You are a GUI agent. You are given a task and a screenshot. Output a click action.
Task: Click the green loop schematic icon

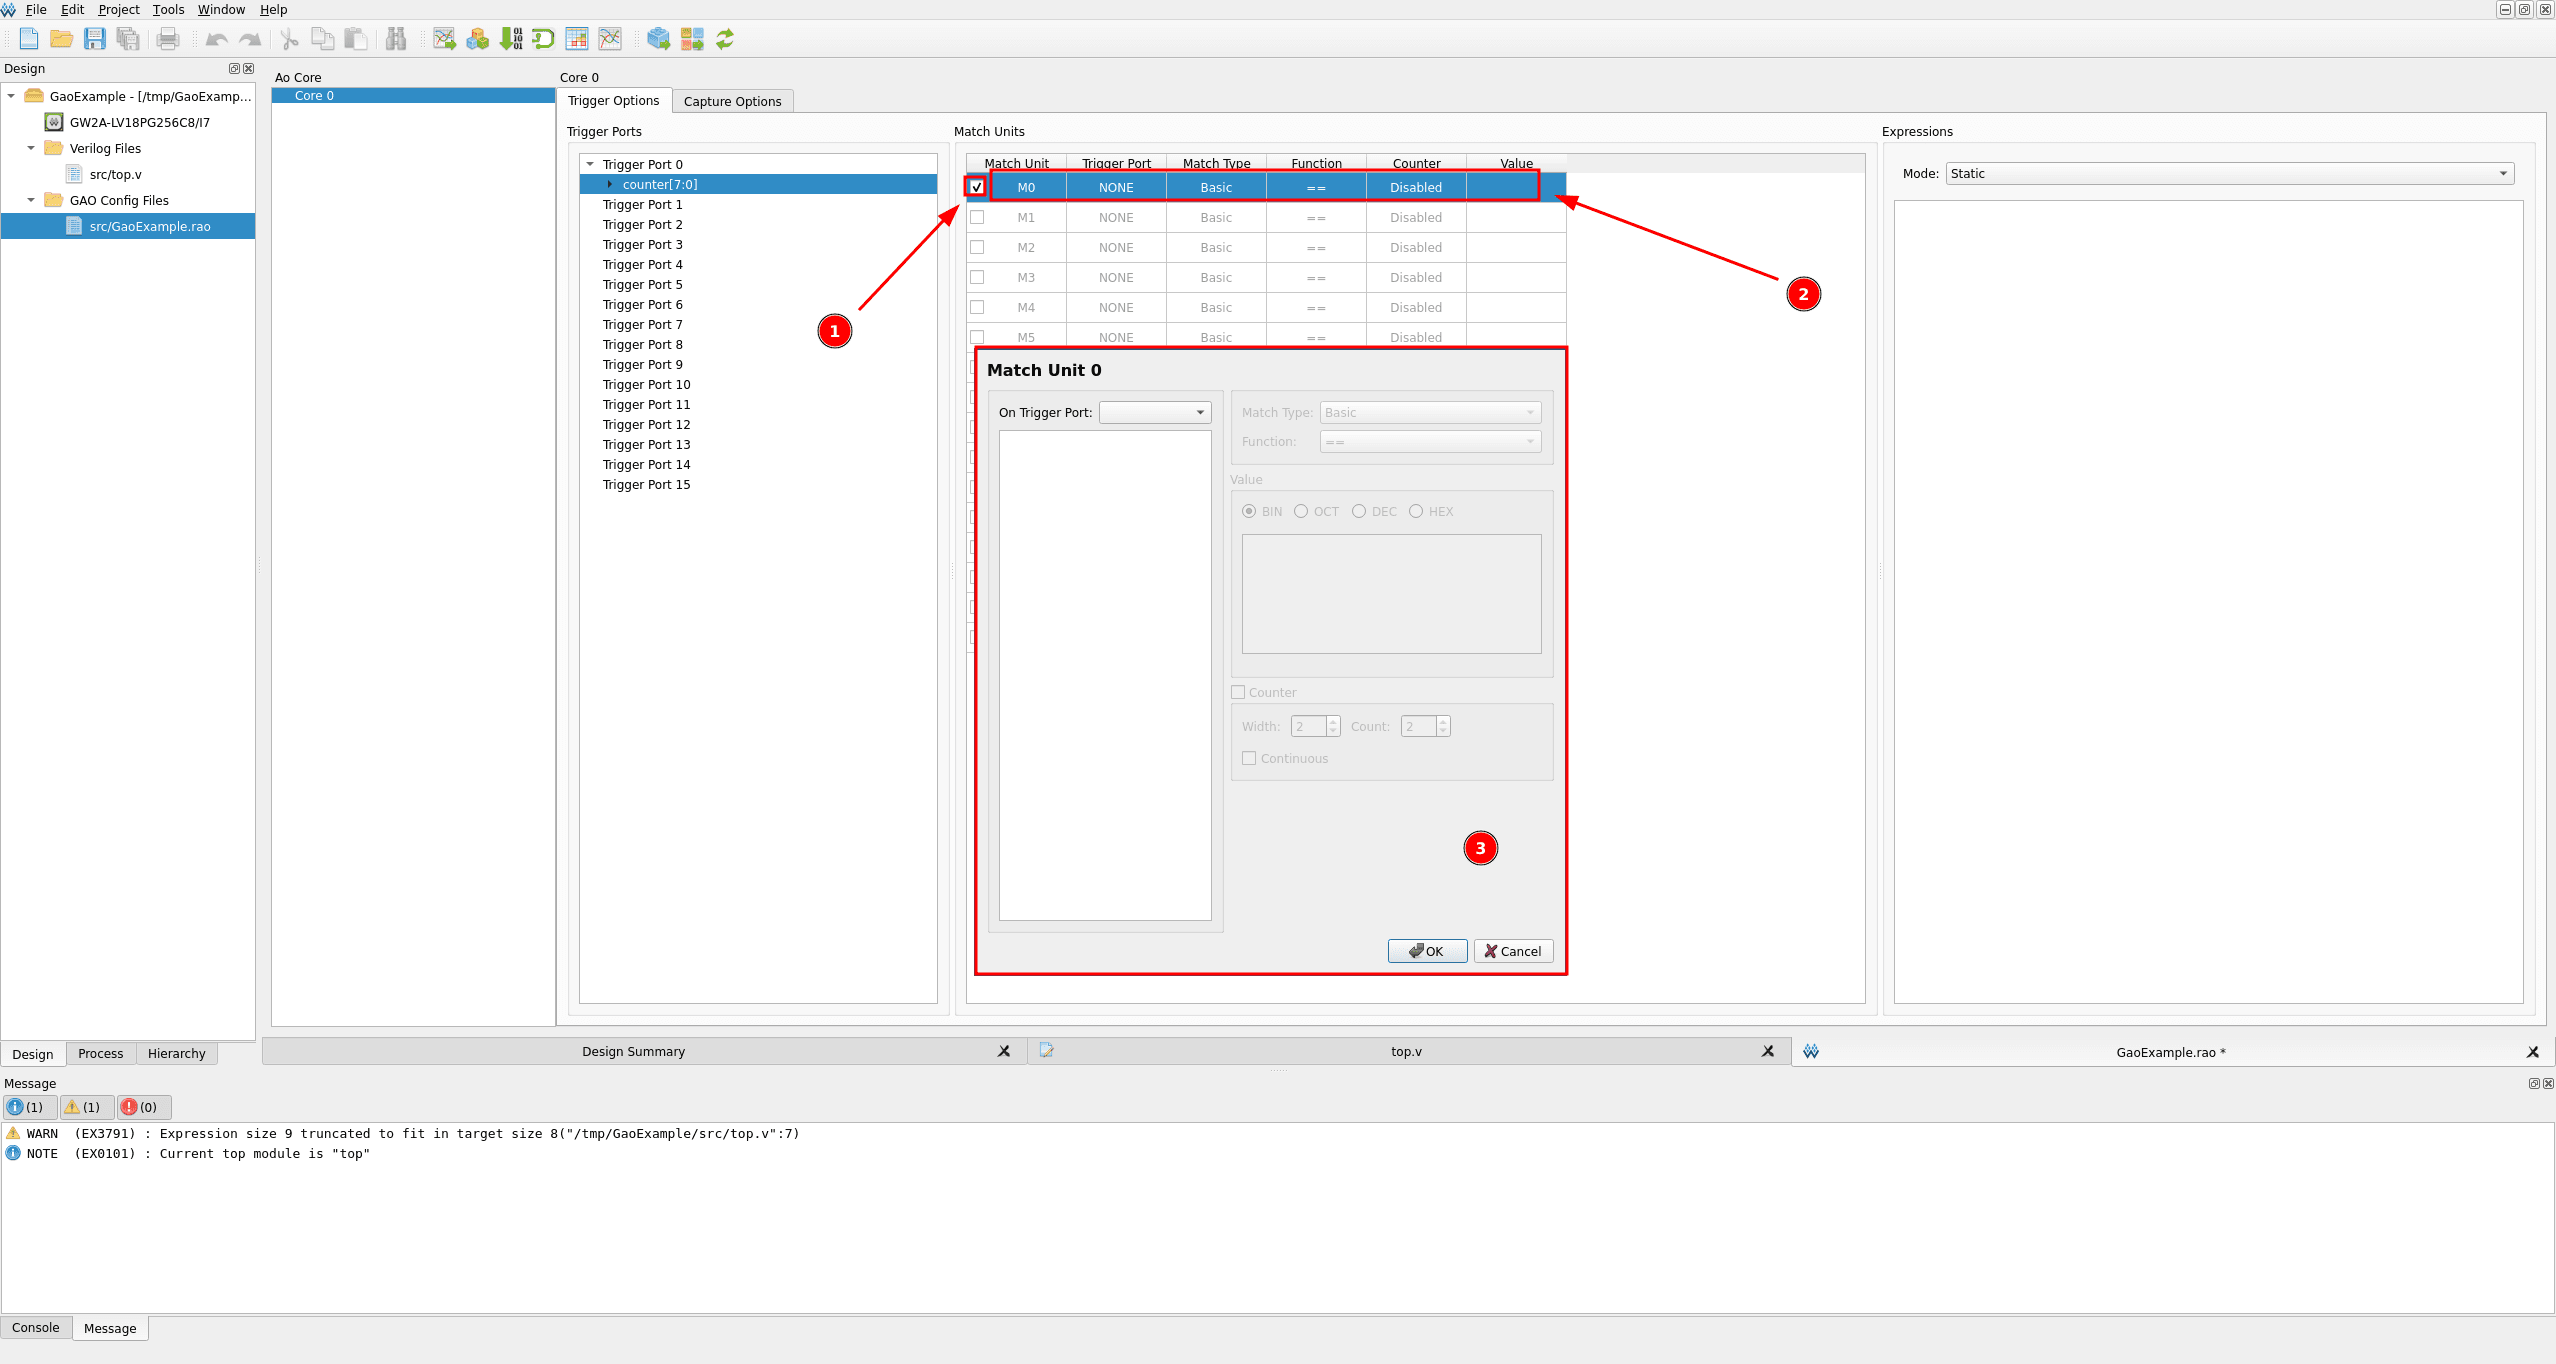[x=543, y=39]
